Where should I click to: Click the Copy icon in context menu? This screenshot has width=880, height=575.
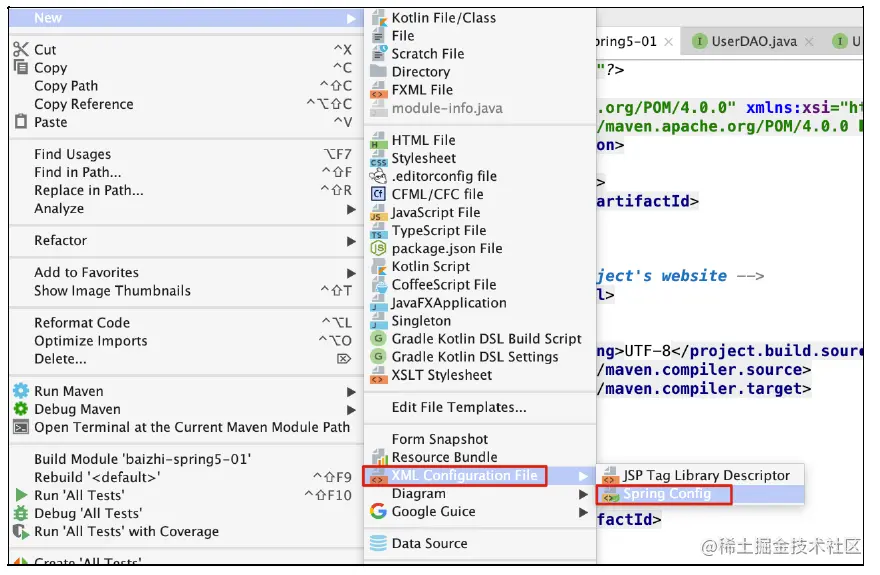pos(21,67)
